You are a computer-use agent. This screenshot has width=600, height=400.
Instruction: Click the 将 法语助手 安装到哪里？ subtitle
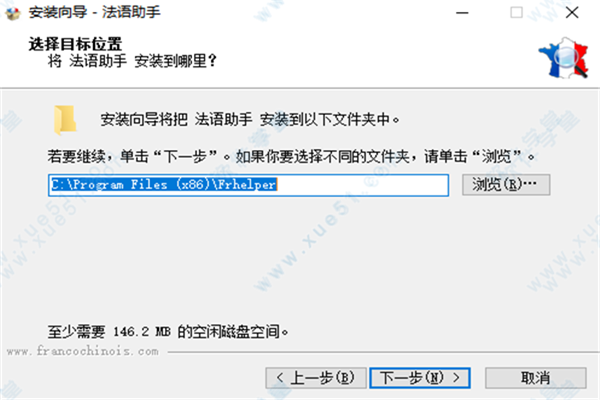point(132,61)
